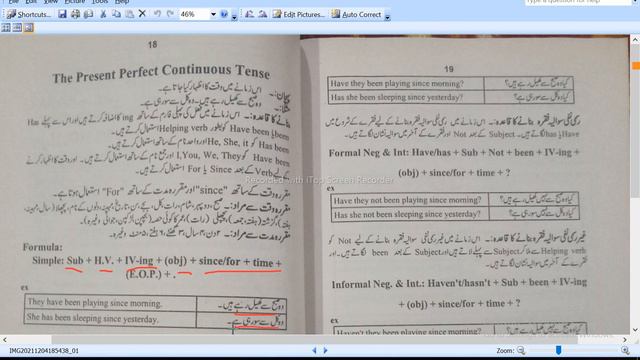Click the Rotate Left icon
This screenshot has height=360, width=640.
coord(249,14)
